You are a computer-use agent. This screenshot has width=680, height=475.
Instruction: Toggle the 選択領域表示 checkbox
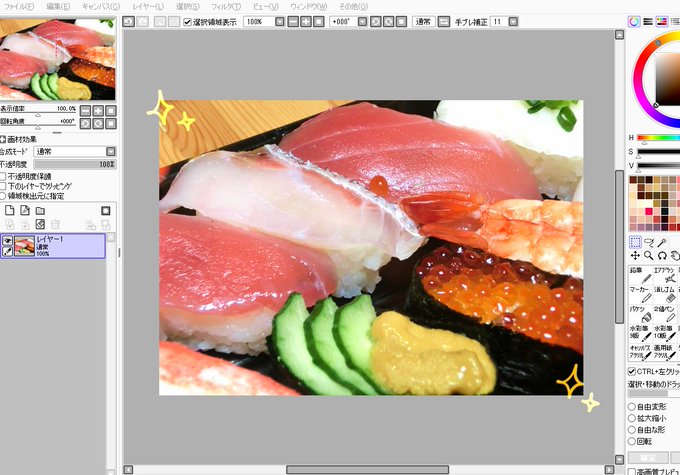187,22
